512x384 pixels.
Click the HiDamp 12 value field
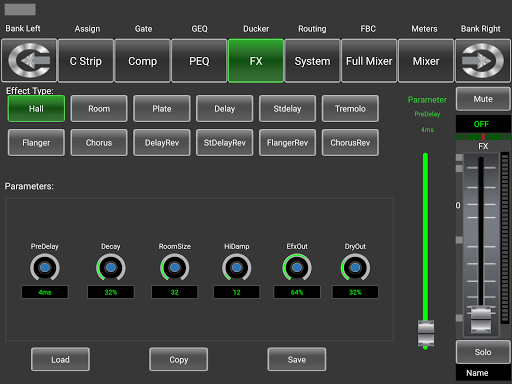point(237,292)
